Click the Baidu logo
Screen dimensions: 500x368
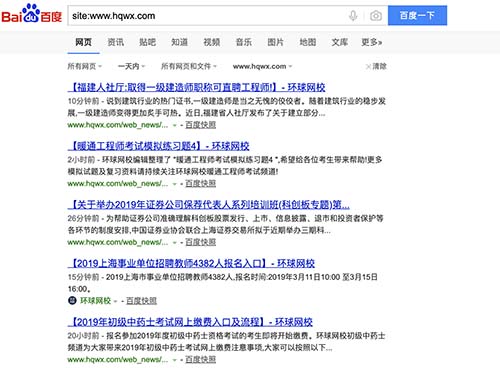32,14
